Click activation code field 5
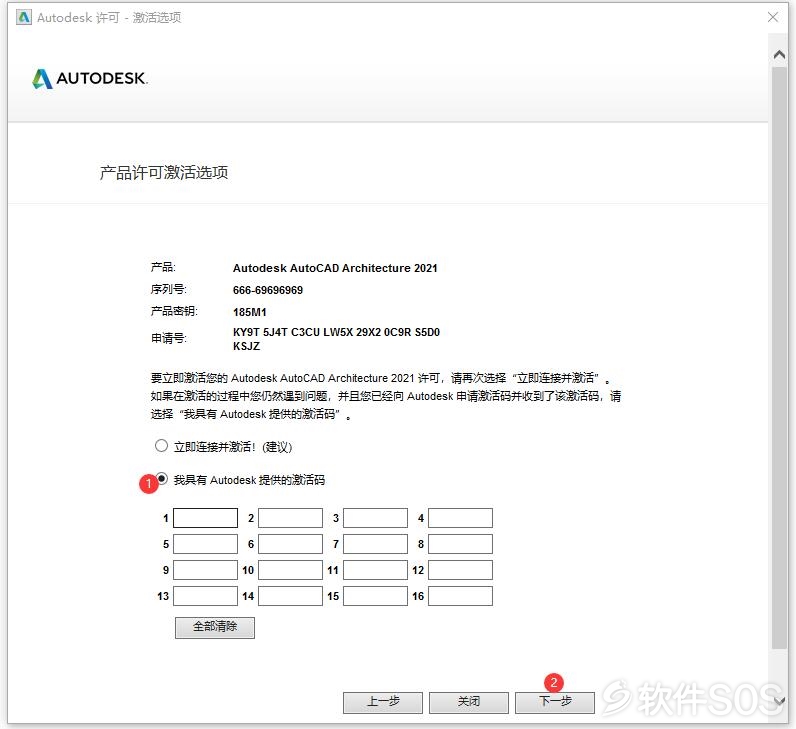Image resolution: width=796 pixels, height=729 pixels. click(206, 544)
